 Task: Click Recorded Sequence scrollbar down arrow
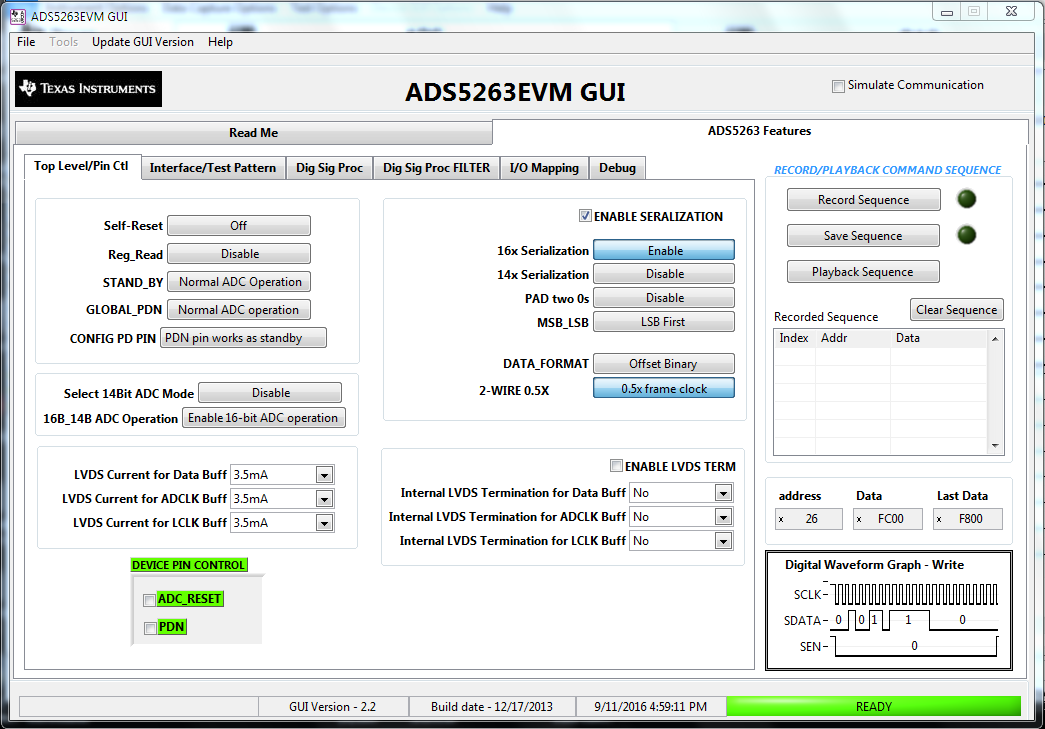(x=995, y=445)
